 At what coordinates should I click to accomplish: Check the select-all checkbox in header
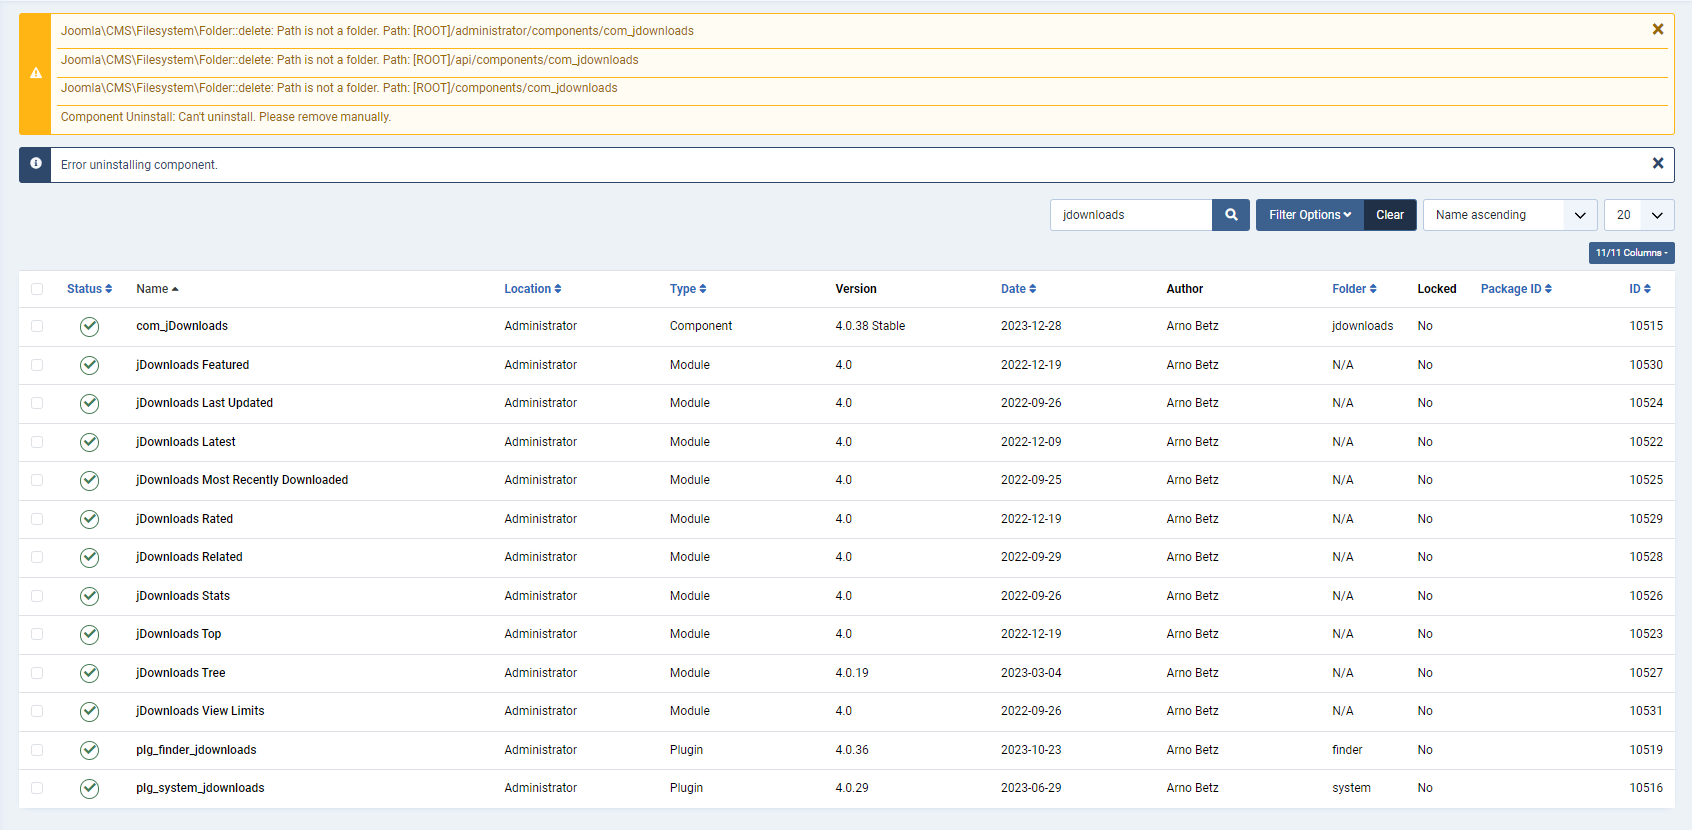tap(37, 289)
